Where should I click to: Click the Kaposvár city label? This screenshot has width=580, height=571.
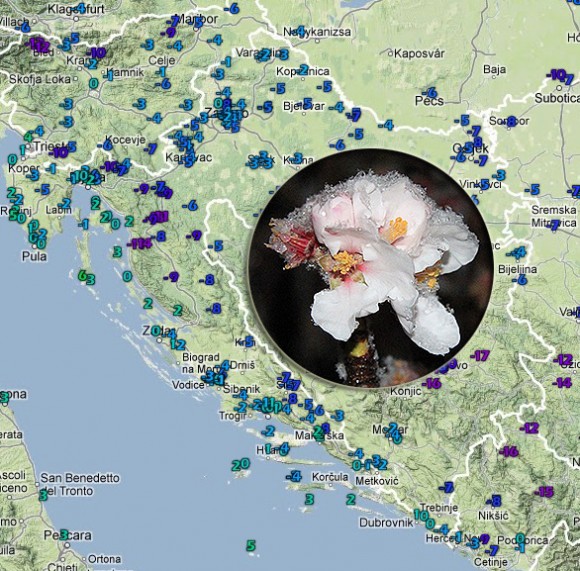point(419,54)
